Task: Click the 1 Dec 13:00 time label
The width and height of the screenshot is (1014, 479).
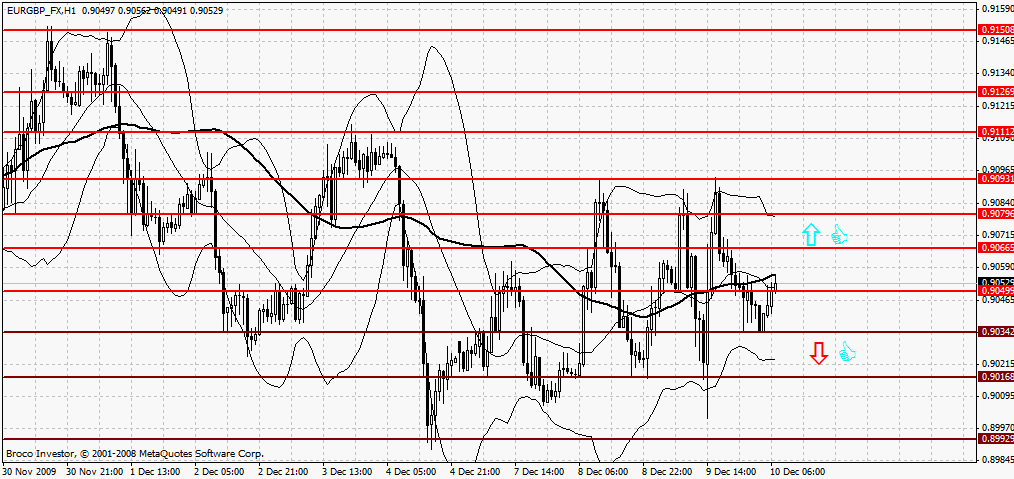Action: [x=155, y=472]
